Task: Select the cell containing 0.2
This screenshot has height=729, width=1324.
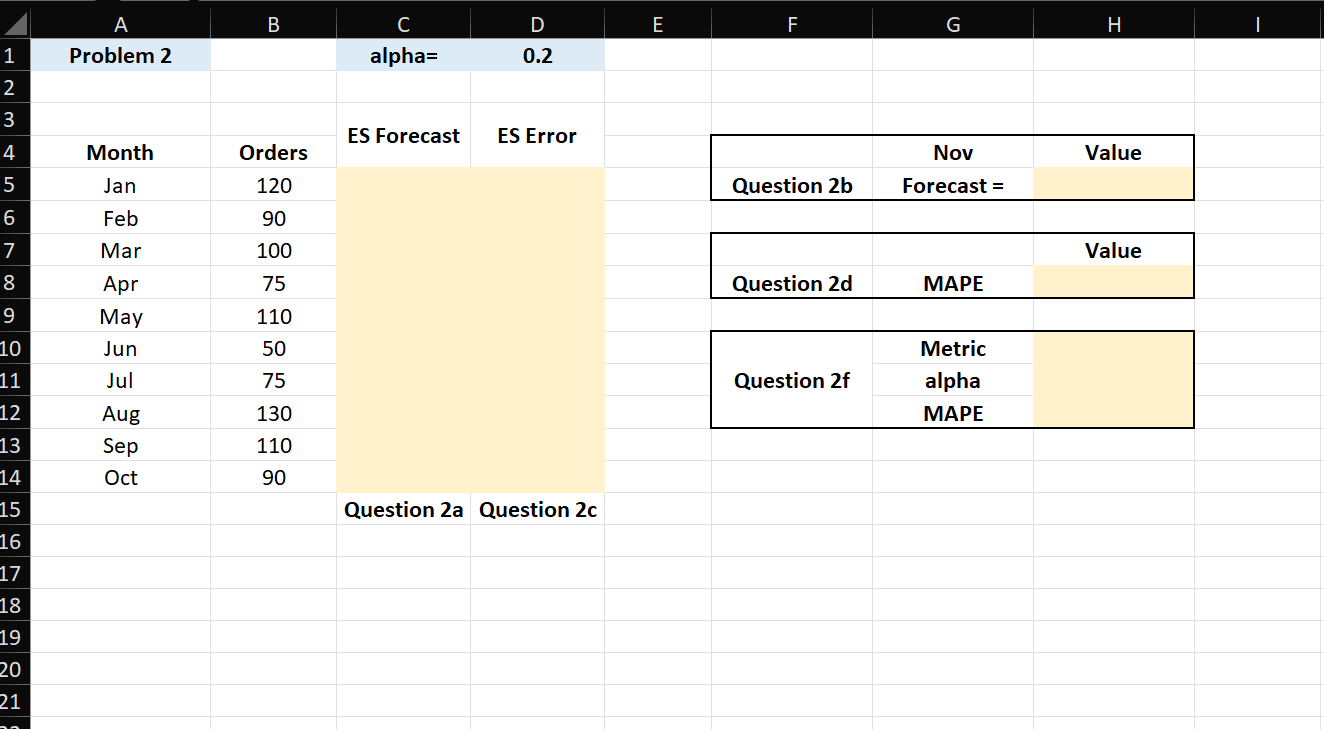Action: [x=536, y=55]
